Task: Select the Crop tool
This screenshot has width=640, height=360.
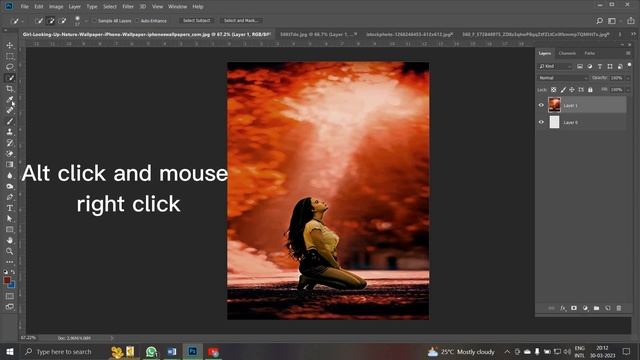Action: coord(9,89)
